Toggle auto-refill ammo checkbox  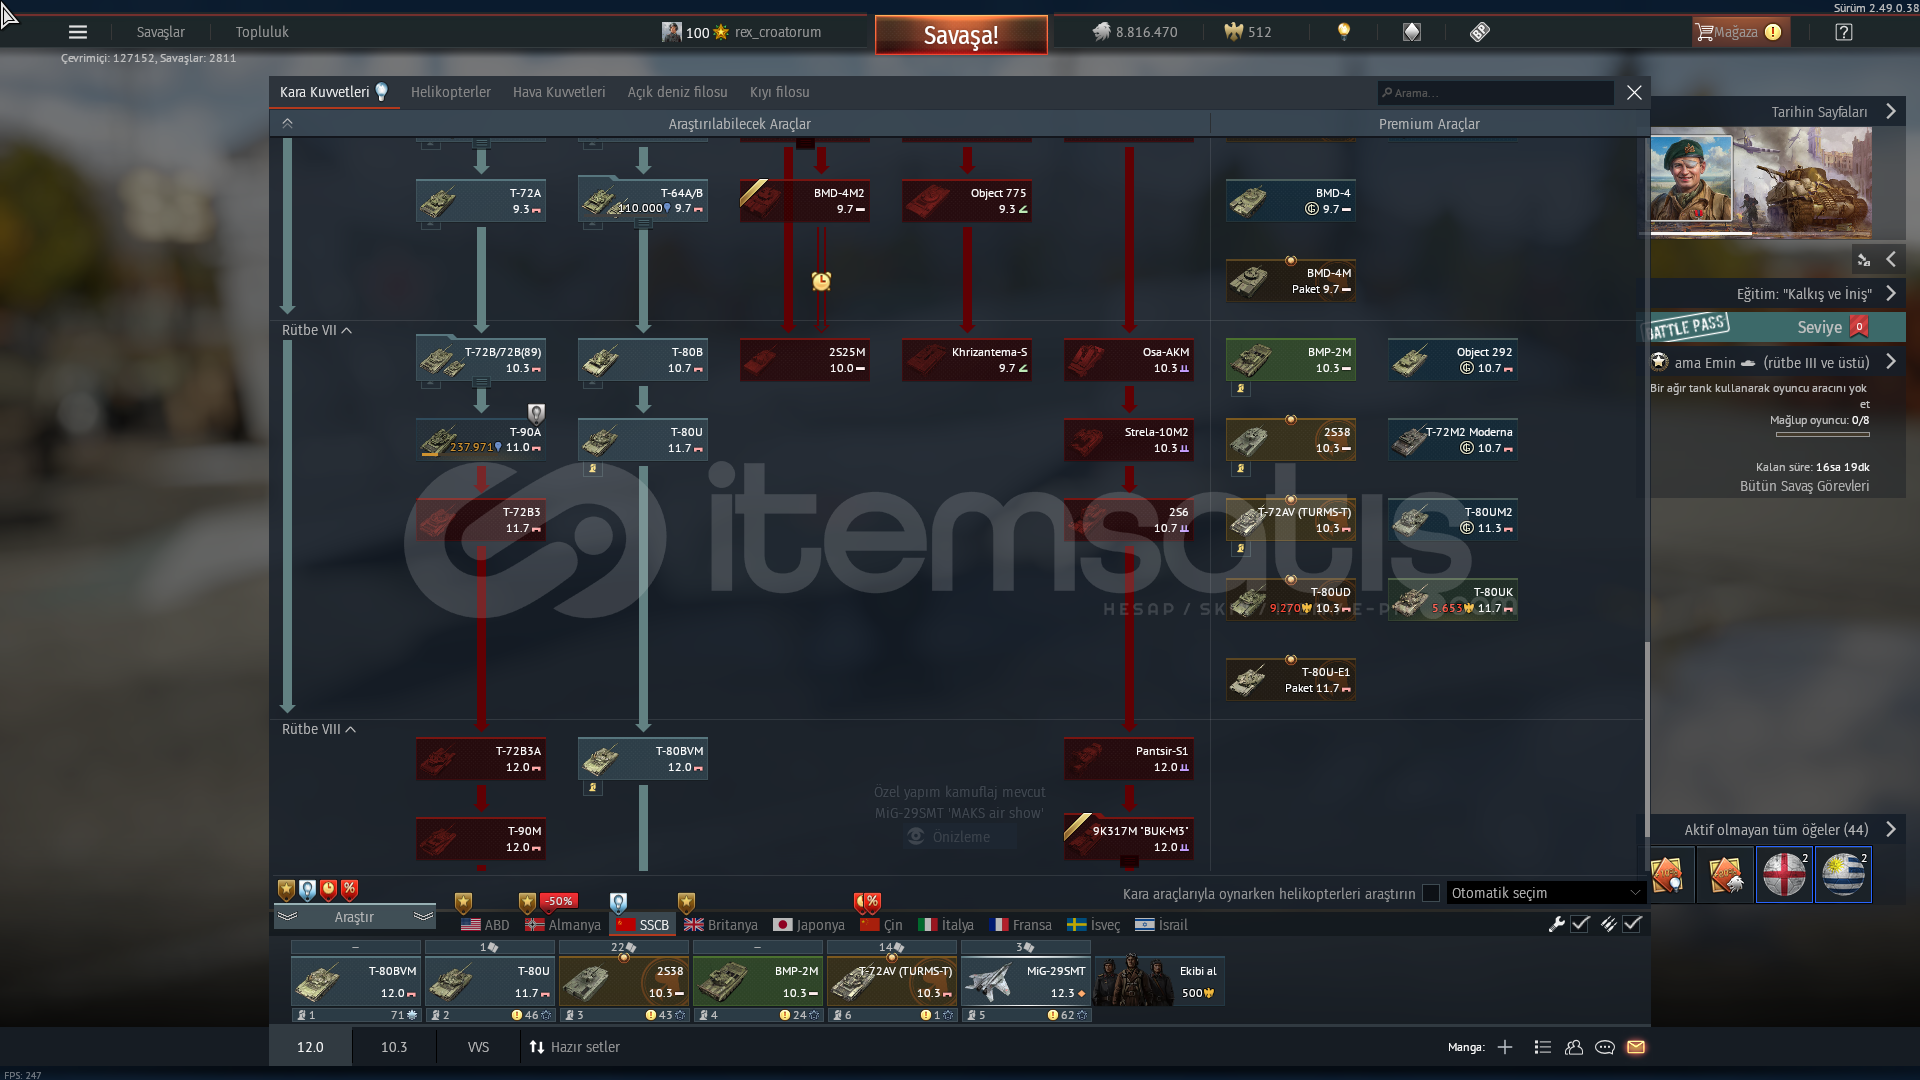[1632, 924]
